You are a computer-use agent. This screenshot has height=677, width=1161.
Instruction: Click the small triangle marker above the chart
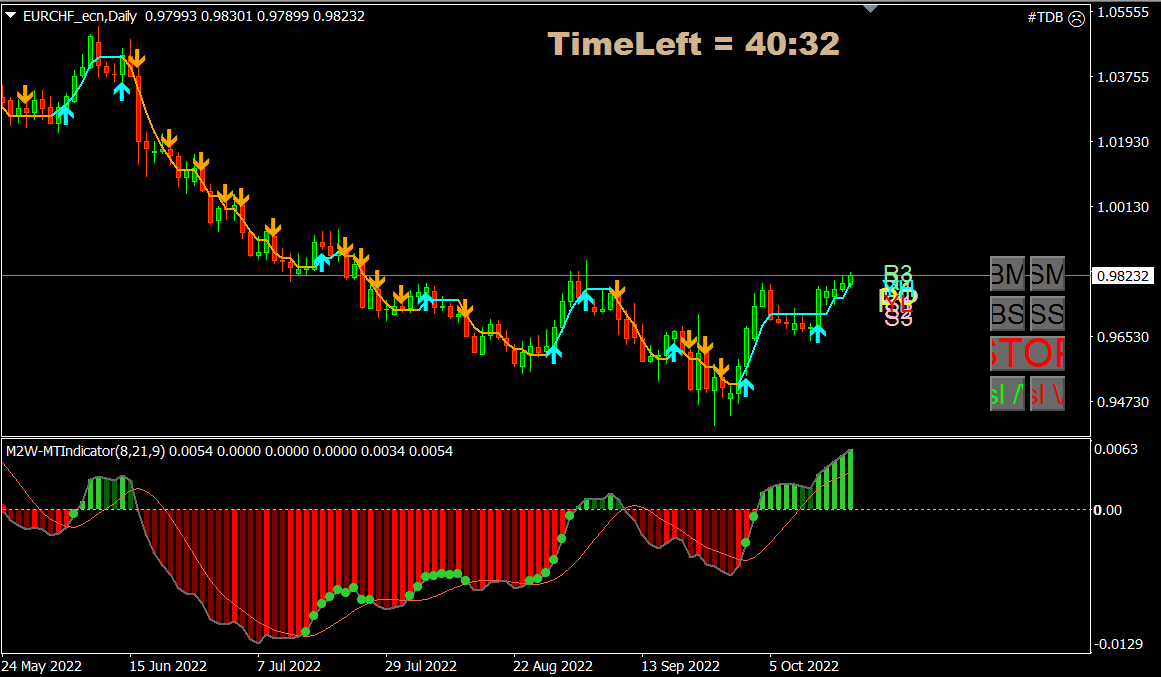[870, 7]
